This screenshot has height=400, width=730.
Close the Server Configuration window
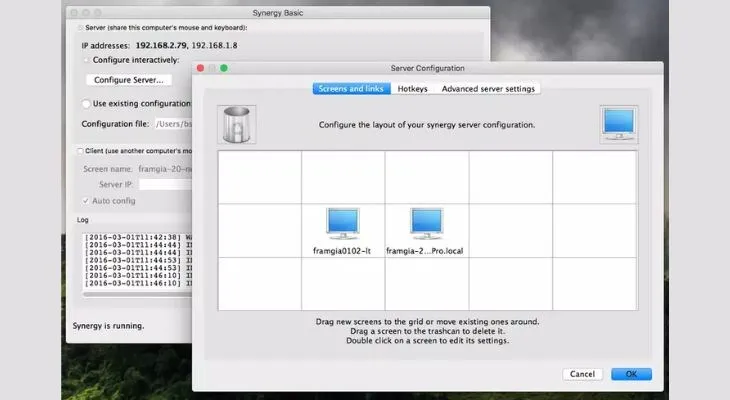pos(200,68)
